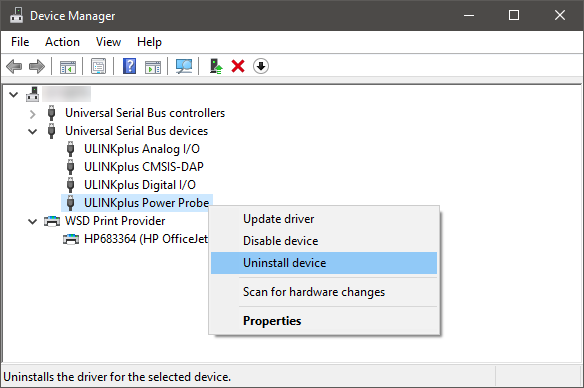The width and height of the screenshot is (584, 388).
Task: Open the Properties sheet toolbar icon
Action: tap(98, 67)
